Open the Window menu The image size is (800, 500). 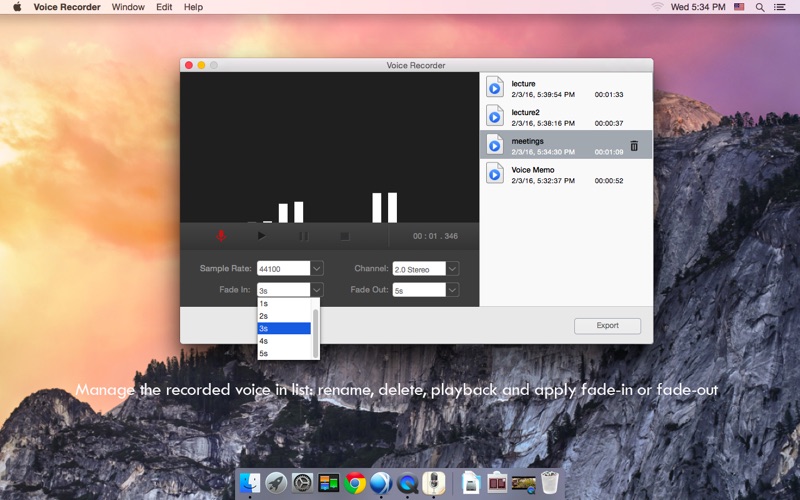click(128, 7)
